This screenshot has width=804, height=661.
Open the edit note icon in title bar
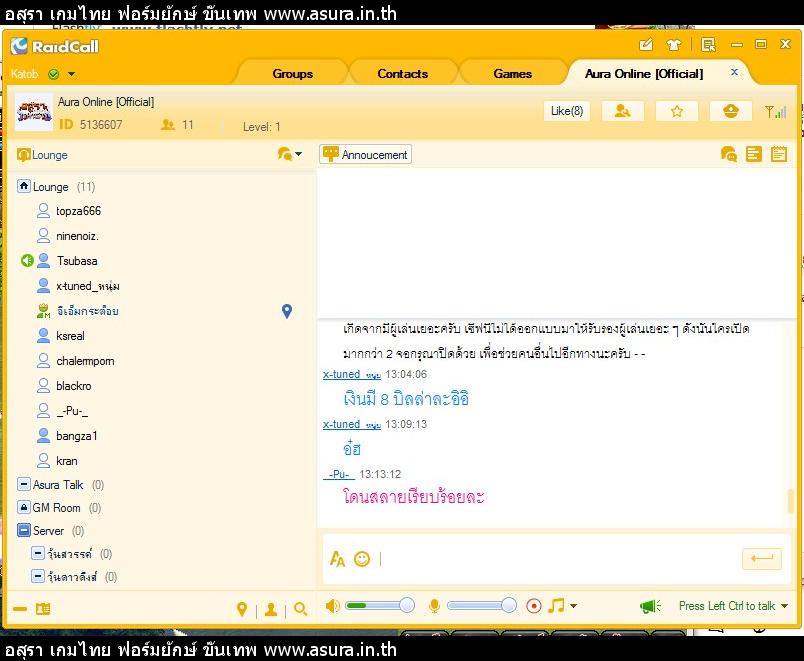646,45
